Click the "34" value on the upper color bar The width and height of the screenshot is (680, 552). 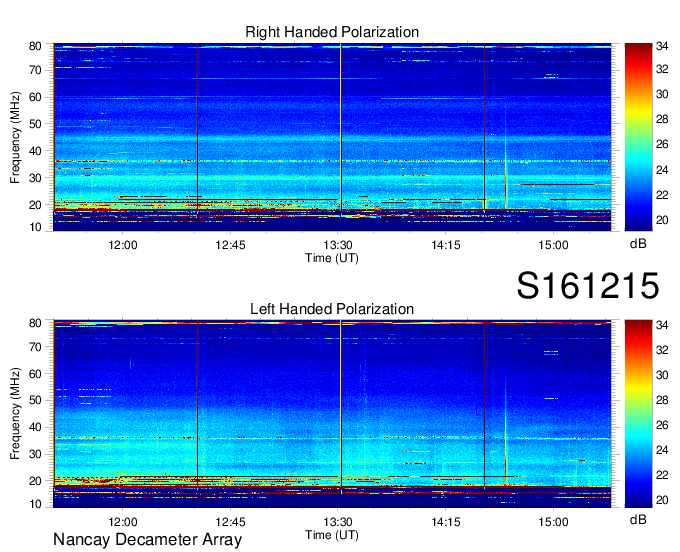[662, 46]
